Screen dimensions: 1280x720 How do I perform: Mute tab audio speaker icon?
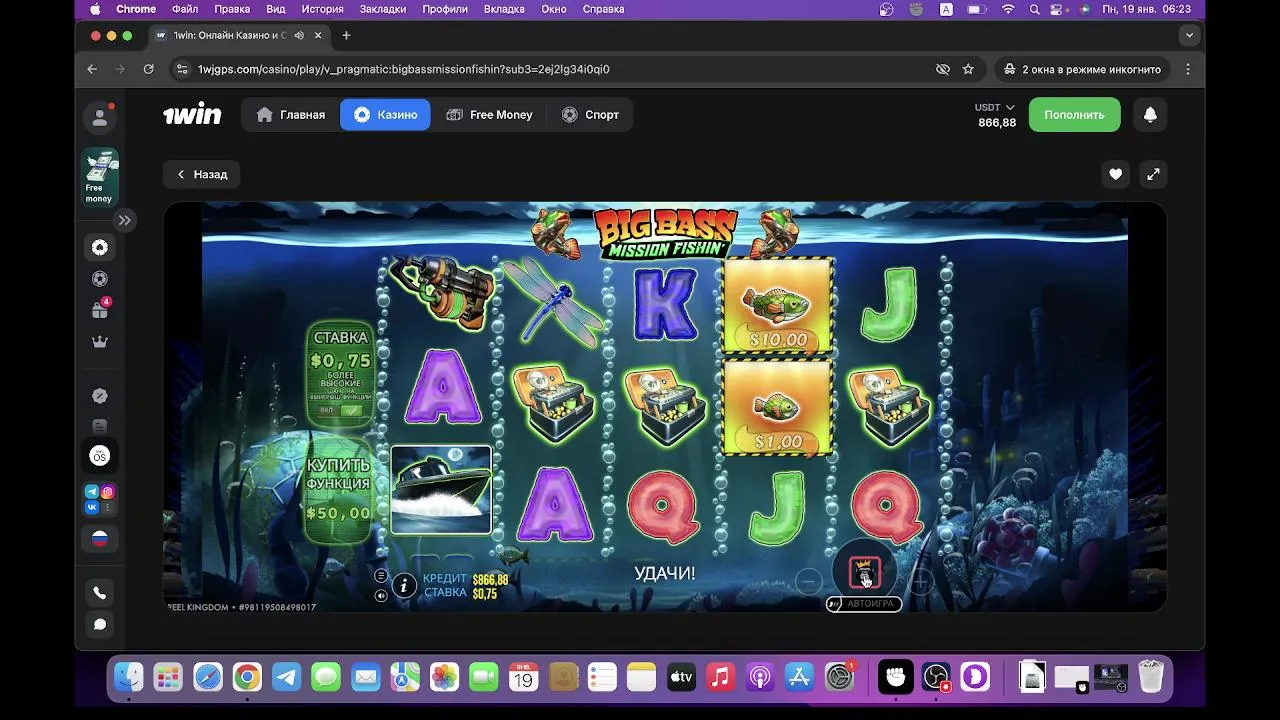click(x=299, y=35)
